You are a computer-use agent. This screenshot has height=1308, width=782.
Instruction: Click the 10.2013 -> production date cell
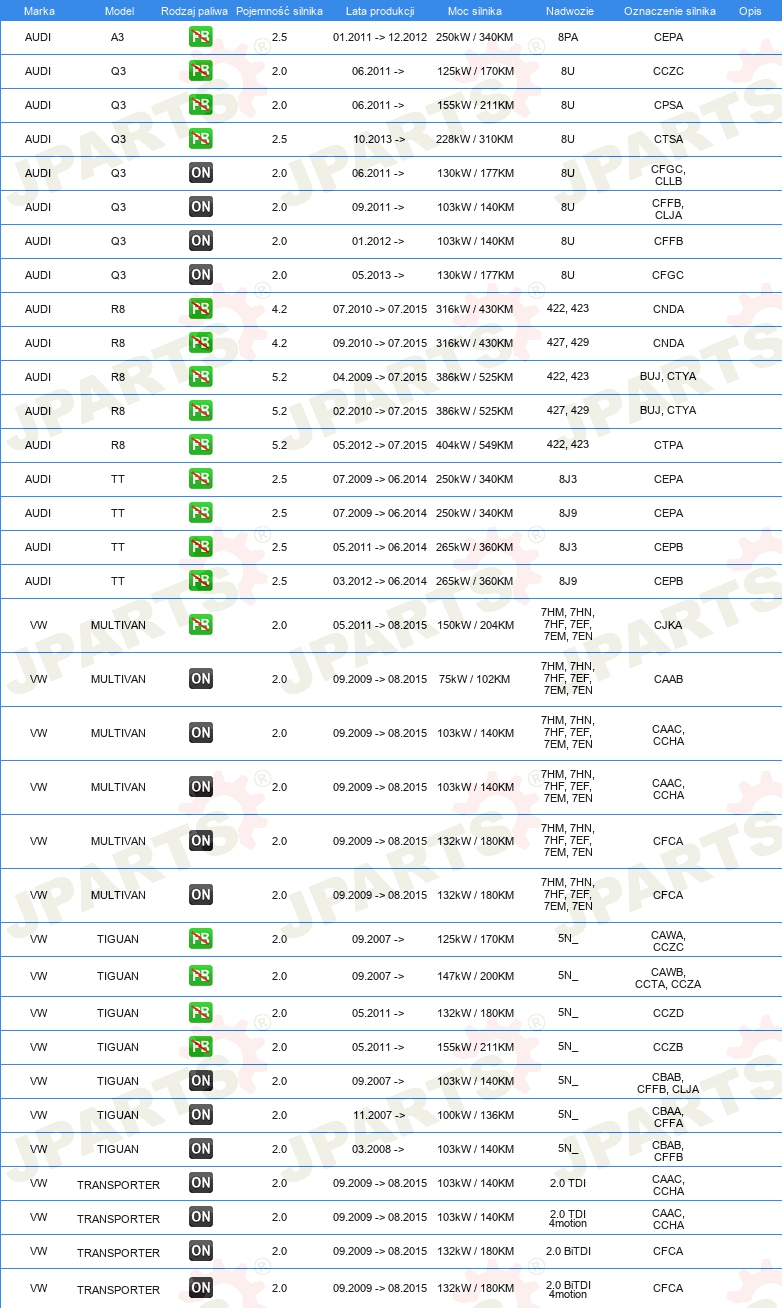coord(379,139)
